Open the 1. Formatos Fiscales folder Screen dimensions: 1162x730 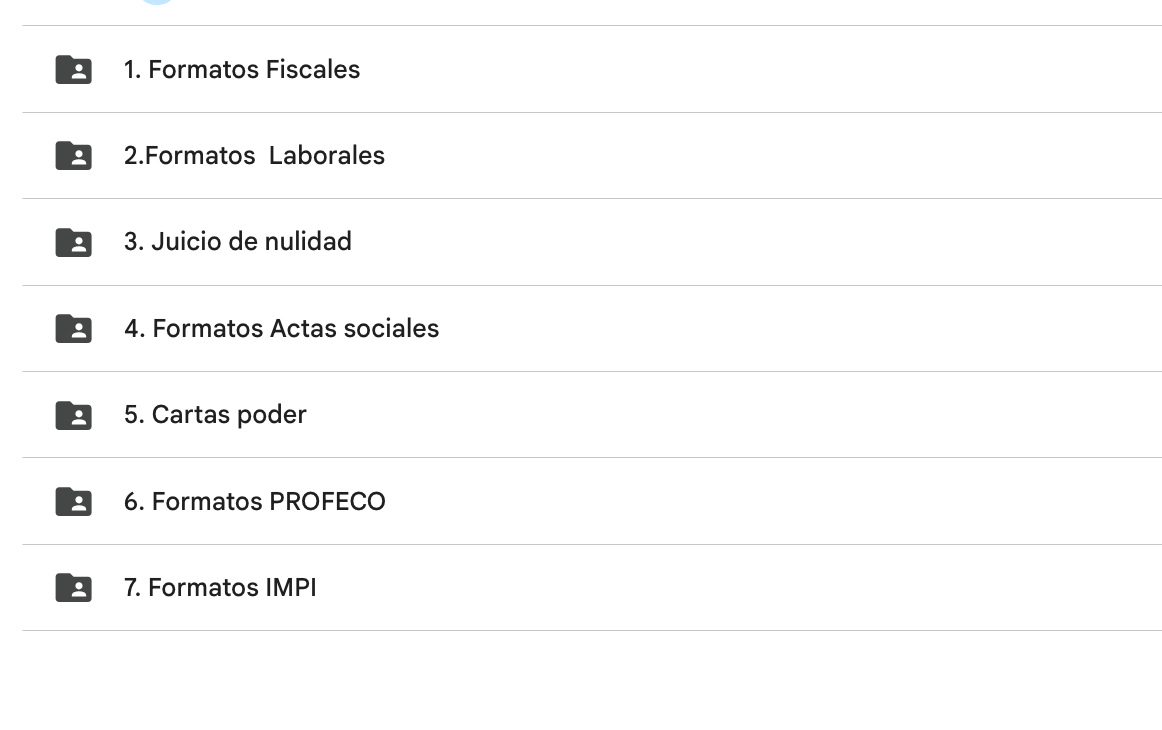(241, 69)
